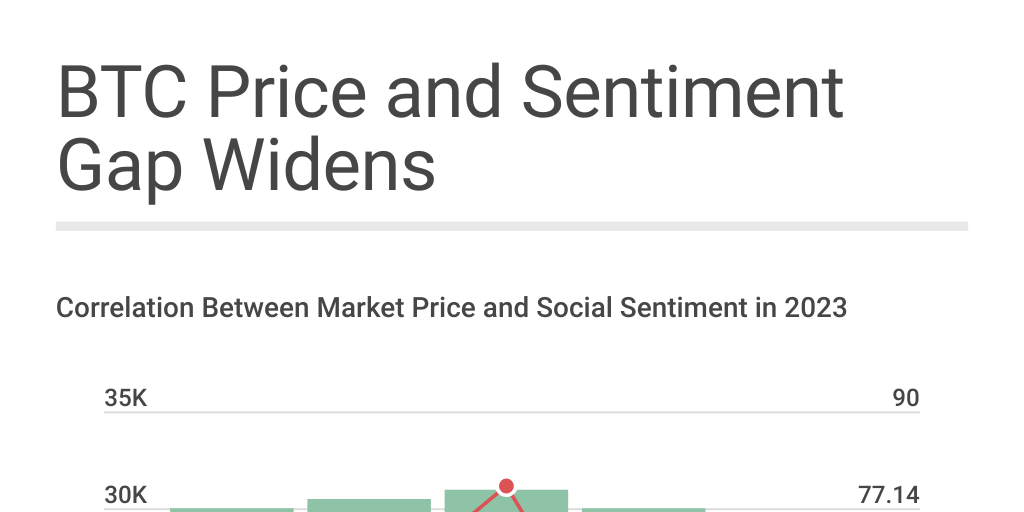Click the 35K left axis label

[126, 398]
